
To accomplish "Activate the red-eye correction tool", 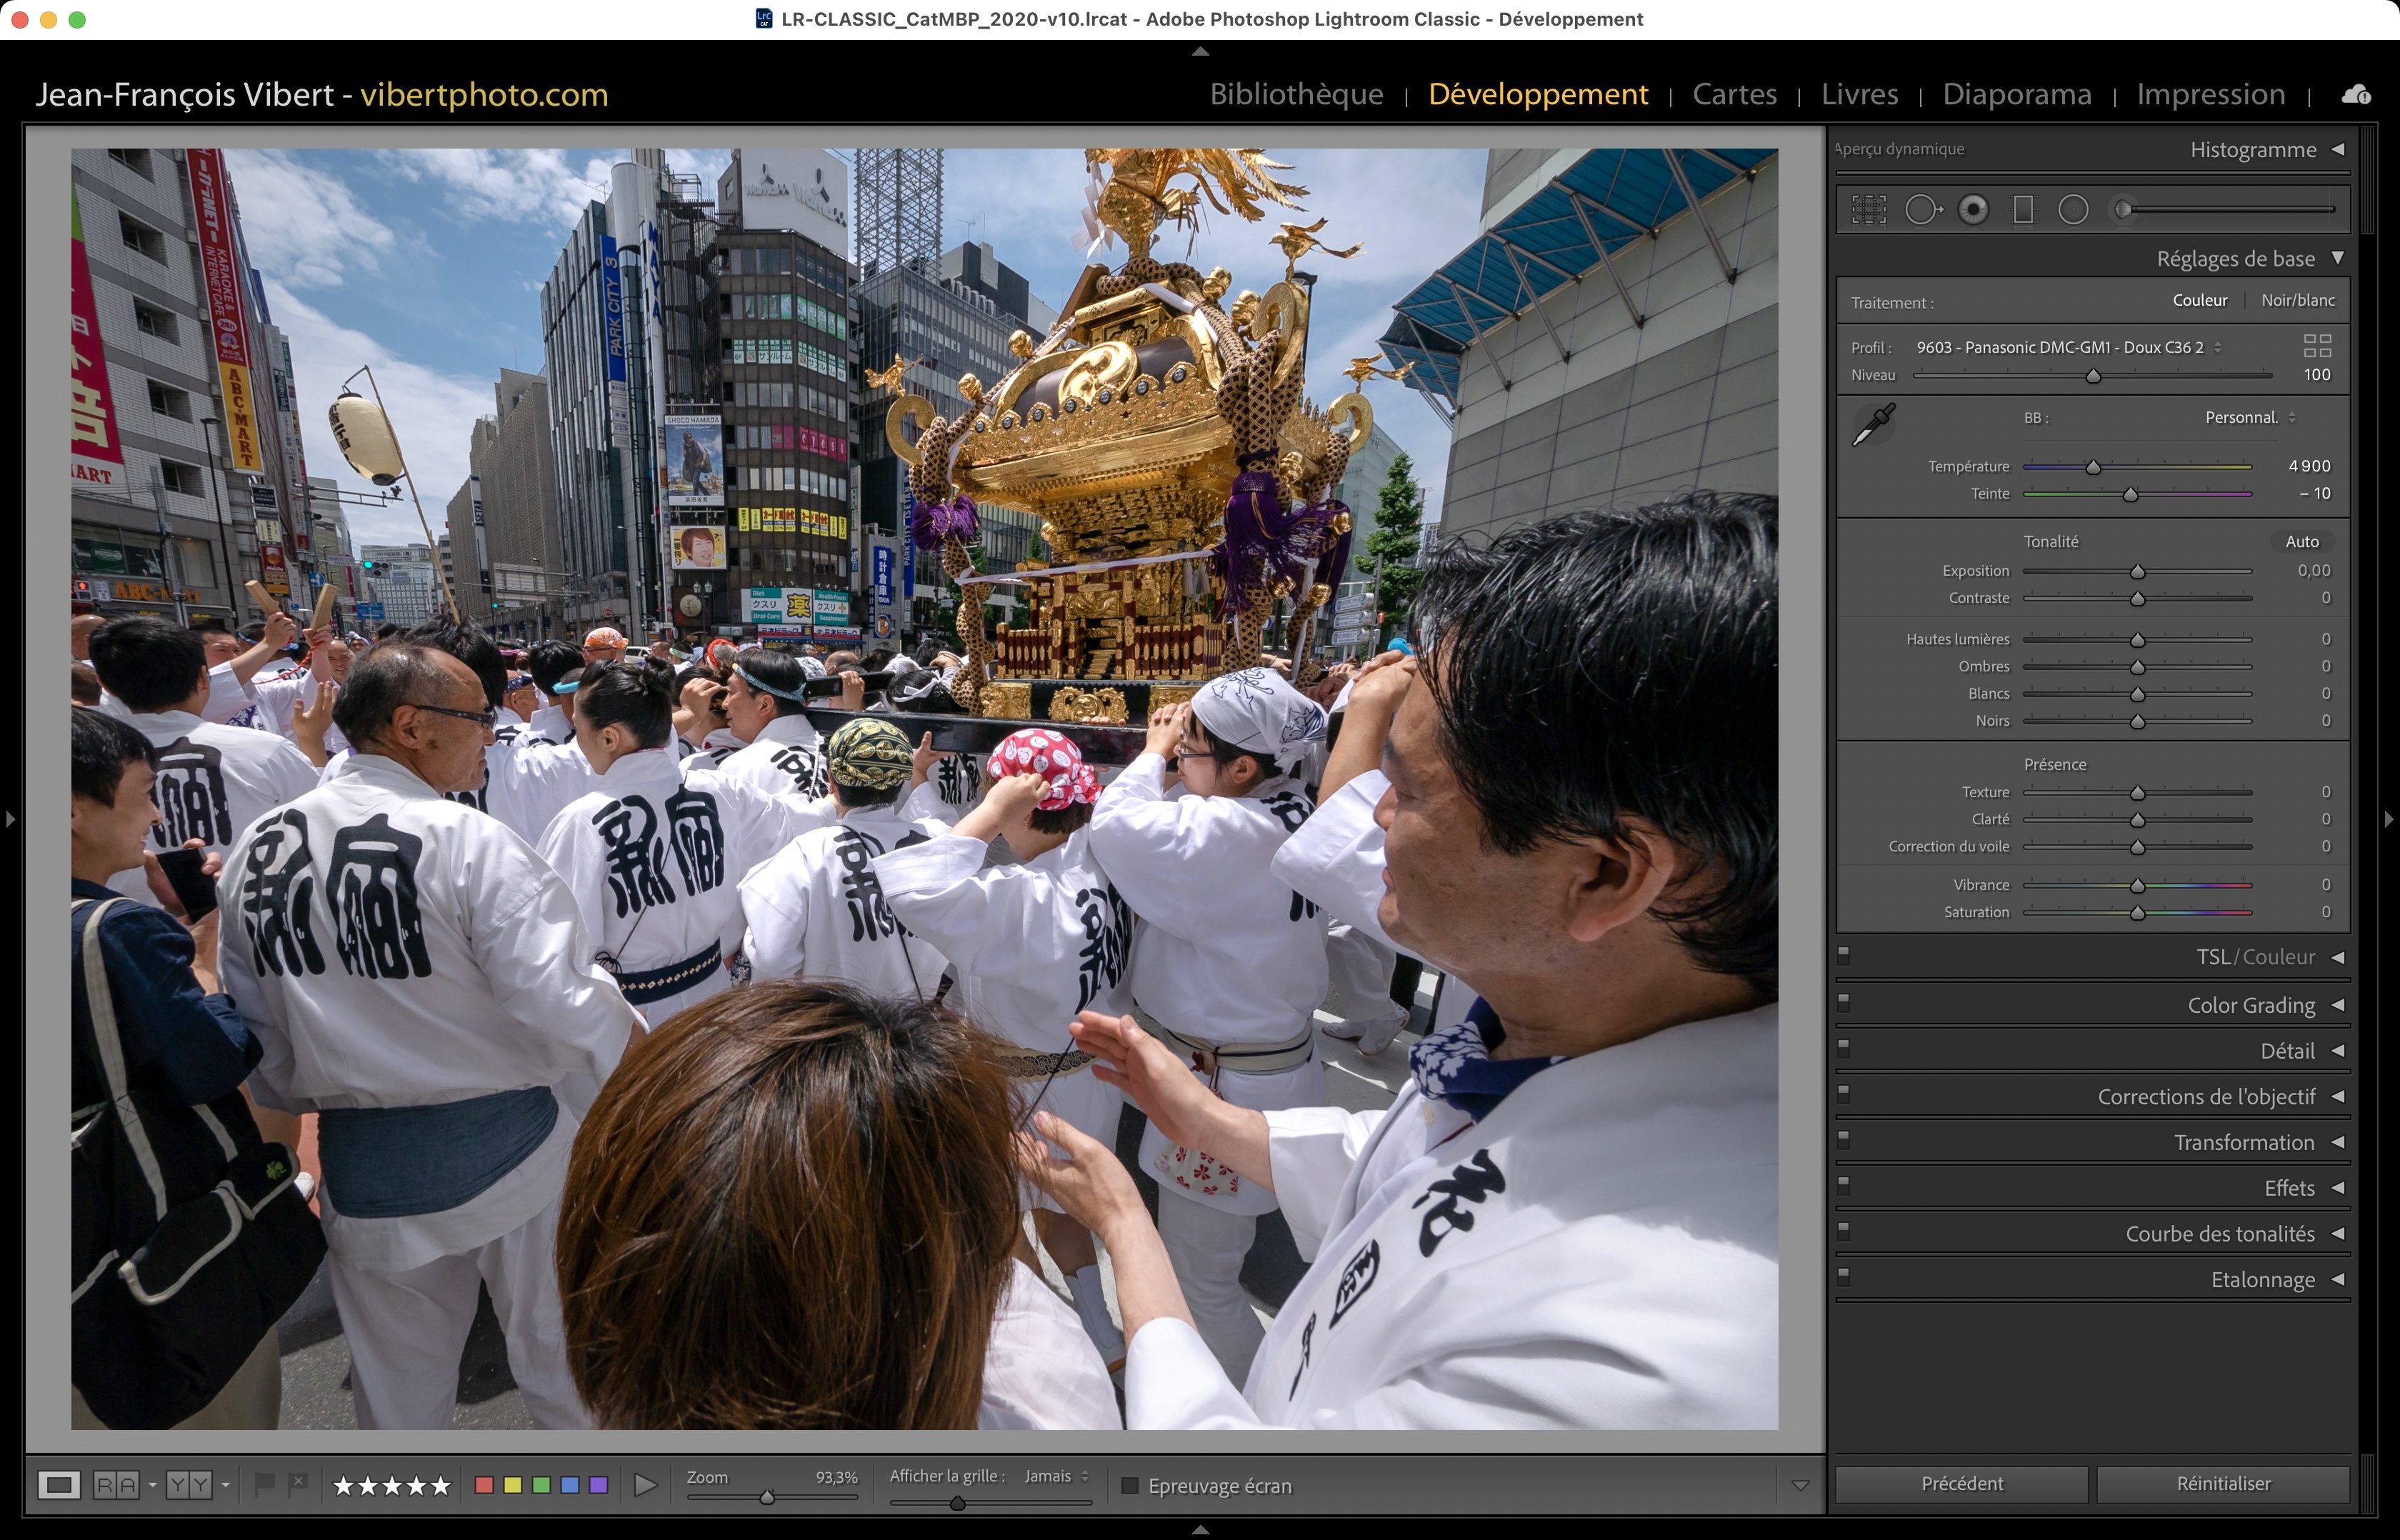I will (x=1973, y=209).
